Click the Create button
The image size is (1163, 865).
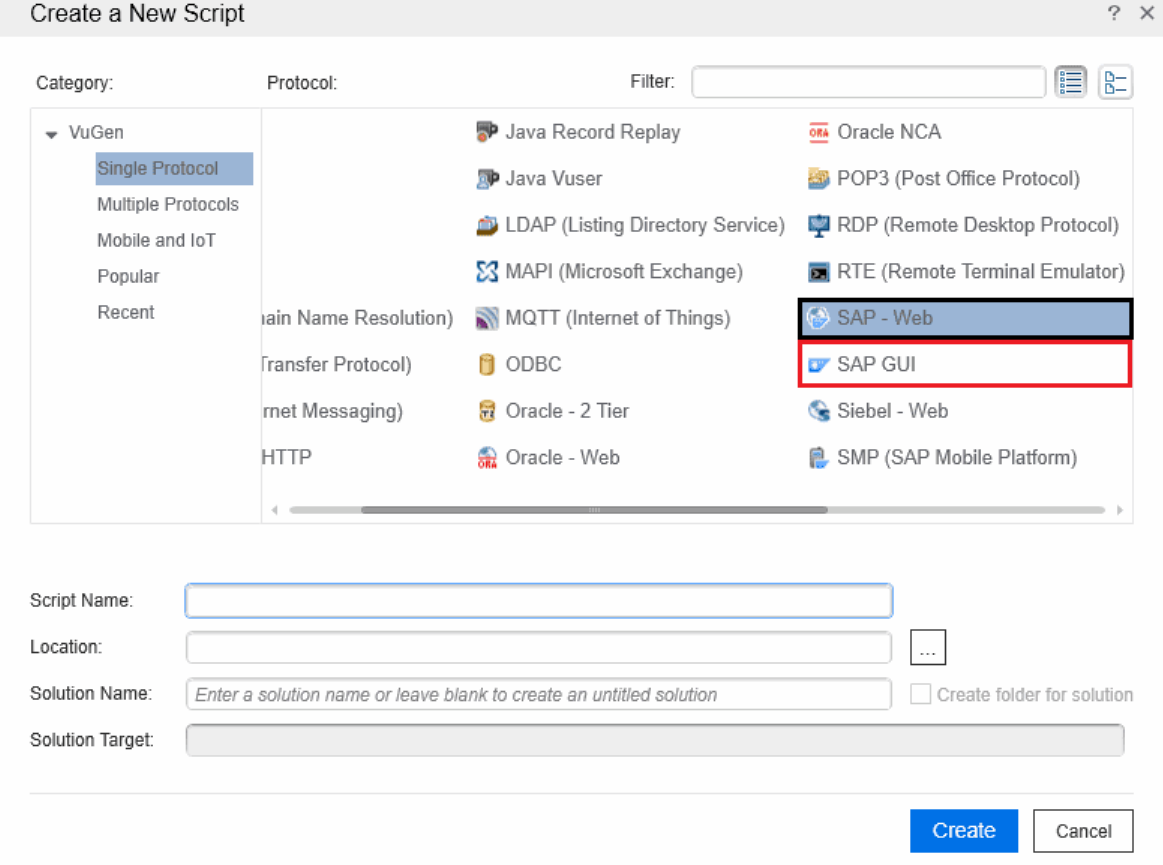963,830
